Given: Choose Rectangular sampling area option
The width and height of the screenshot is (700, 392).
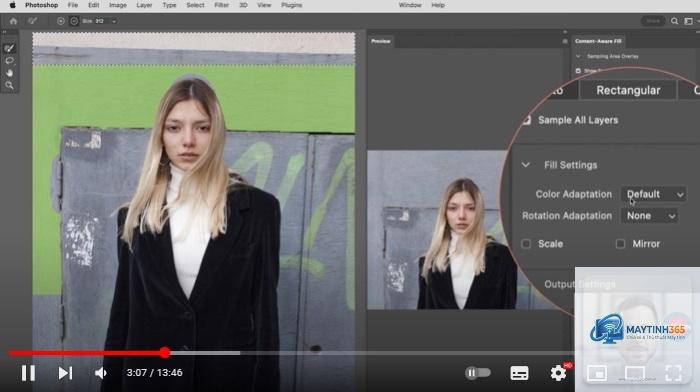Looking at the screenshot, I should [x=628, y=90].
